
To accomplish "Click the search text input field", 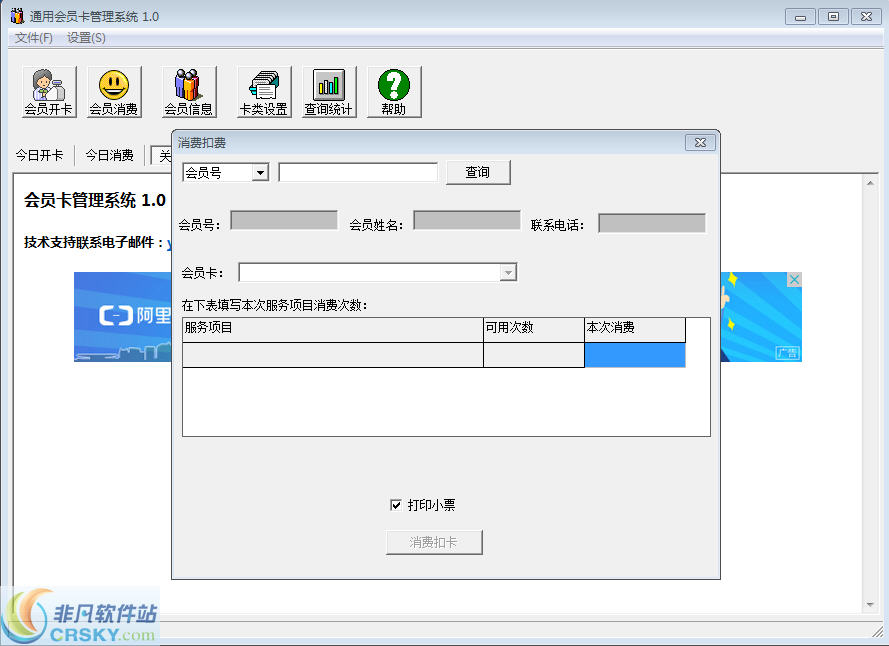I will 358,172.
